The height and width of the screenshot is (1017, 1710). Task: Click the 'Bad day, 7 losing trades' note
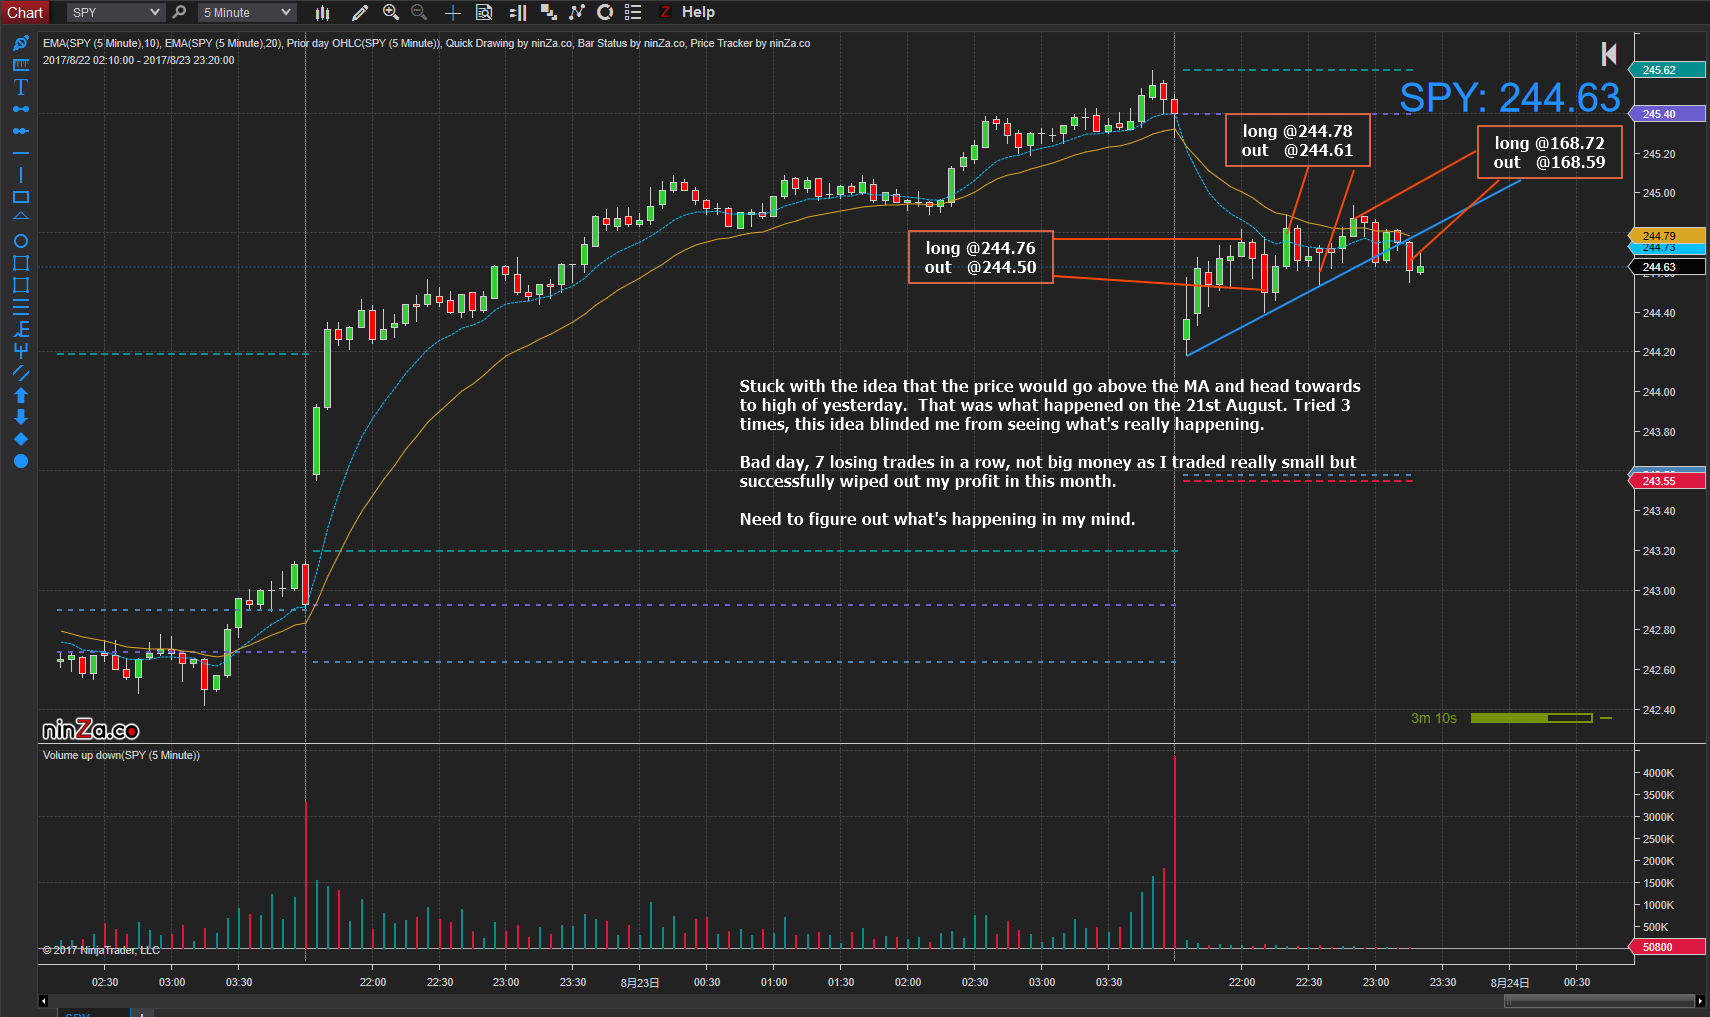tap(1047, 471)
